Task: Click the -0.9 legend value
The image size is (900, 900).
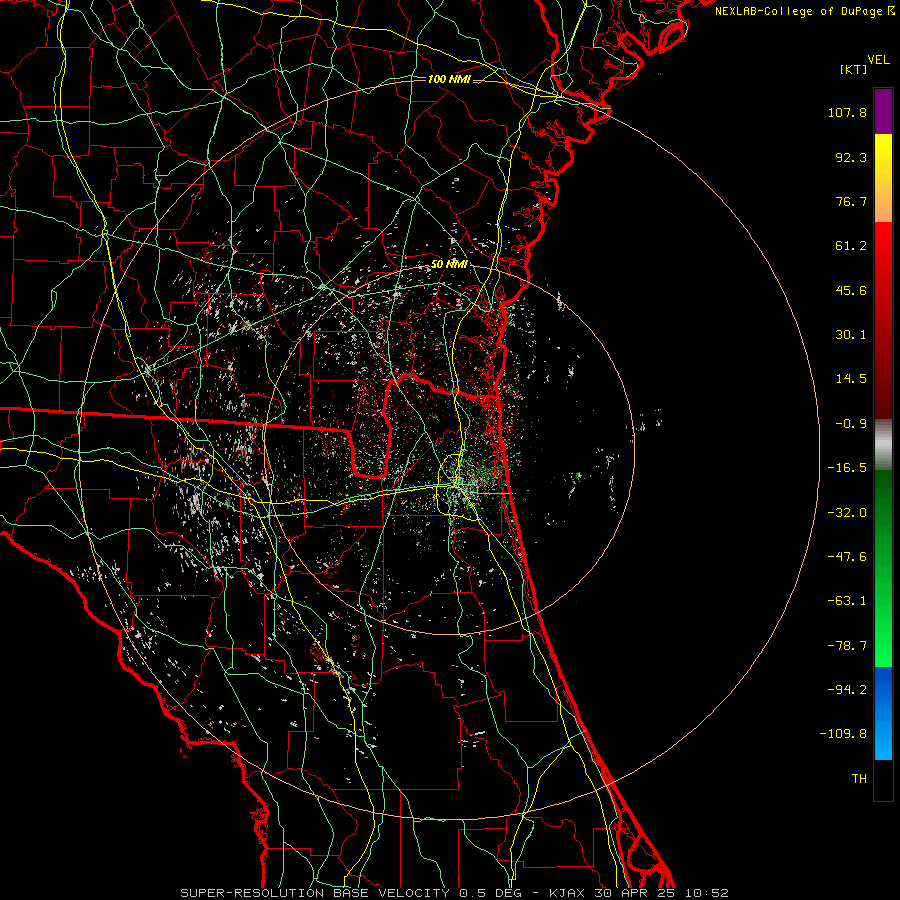Action: [851, 424]
